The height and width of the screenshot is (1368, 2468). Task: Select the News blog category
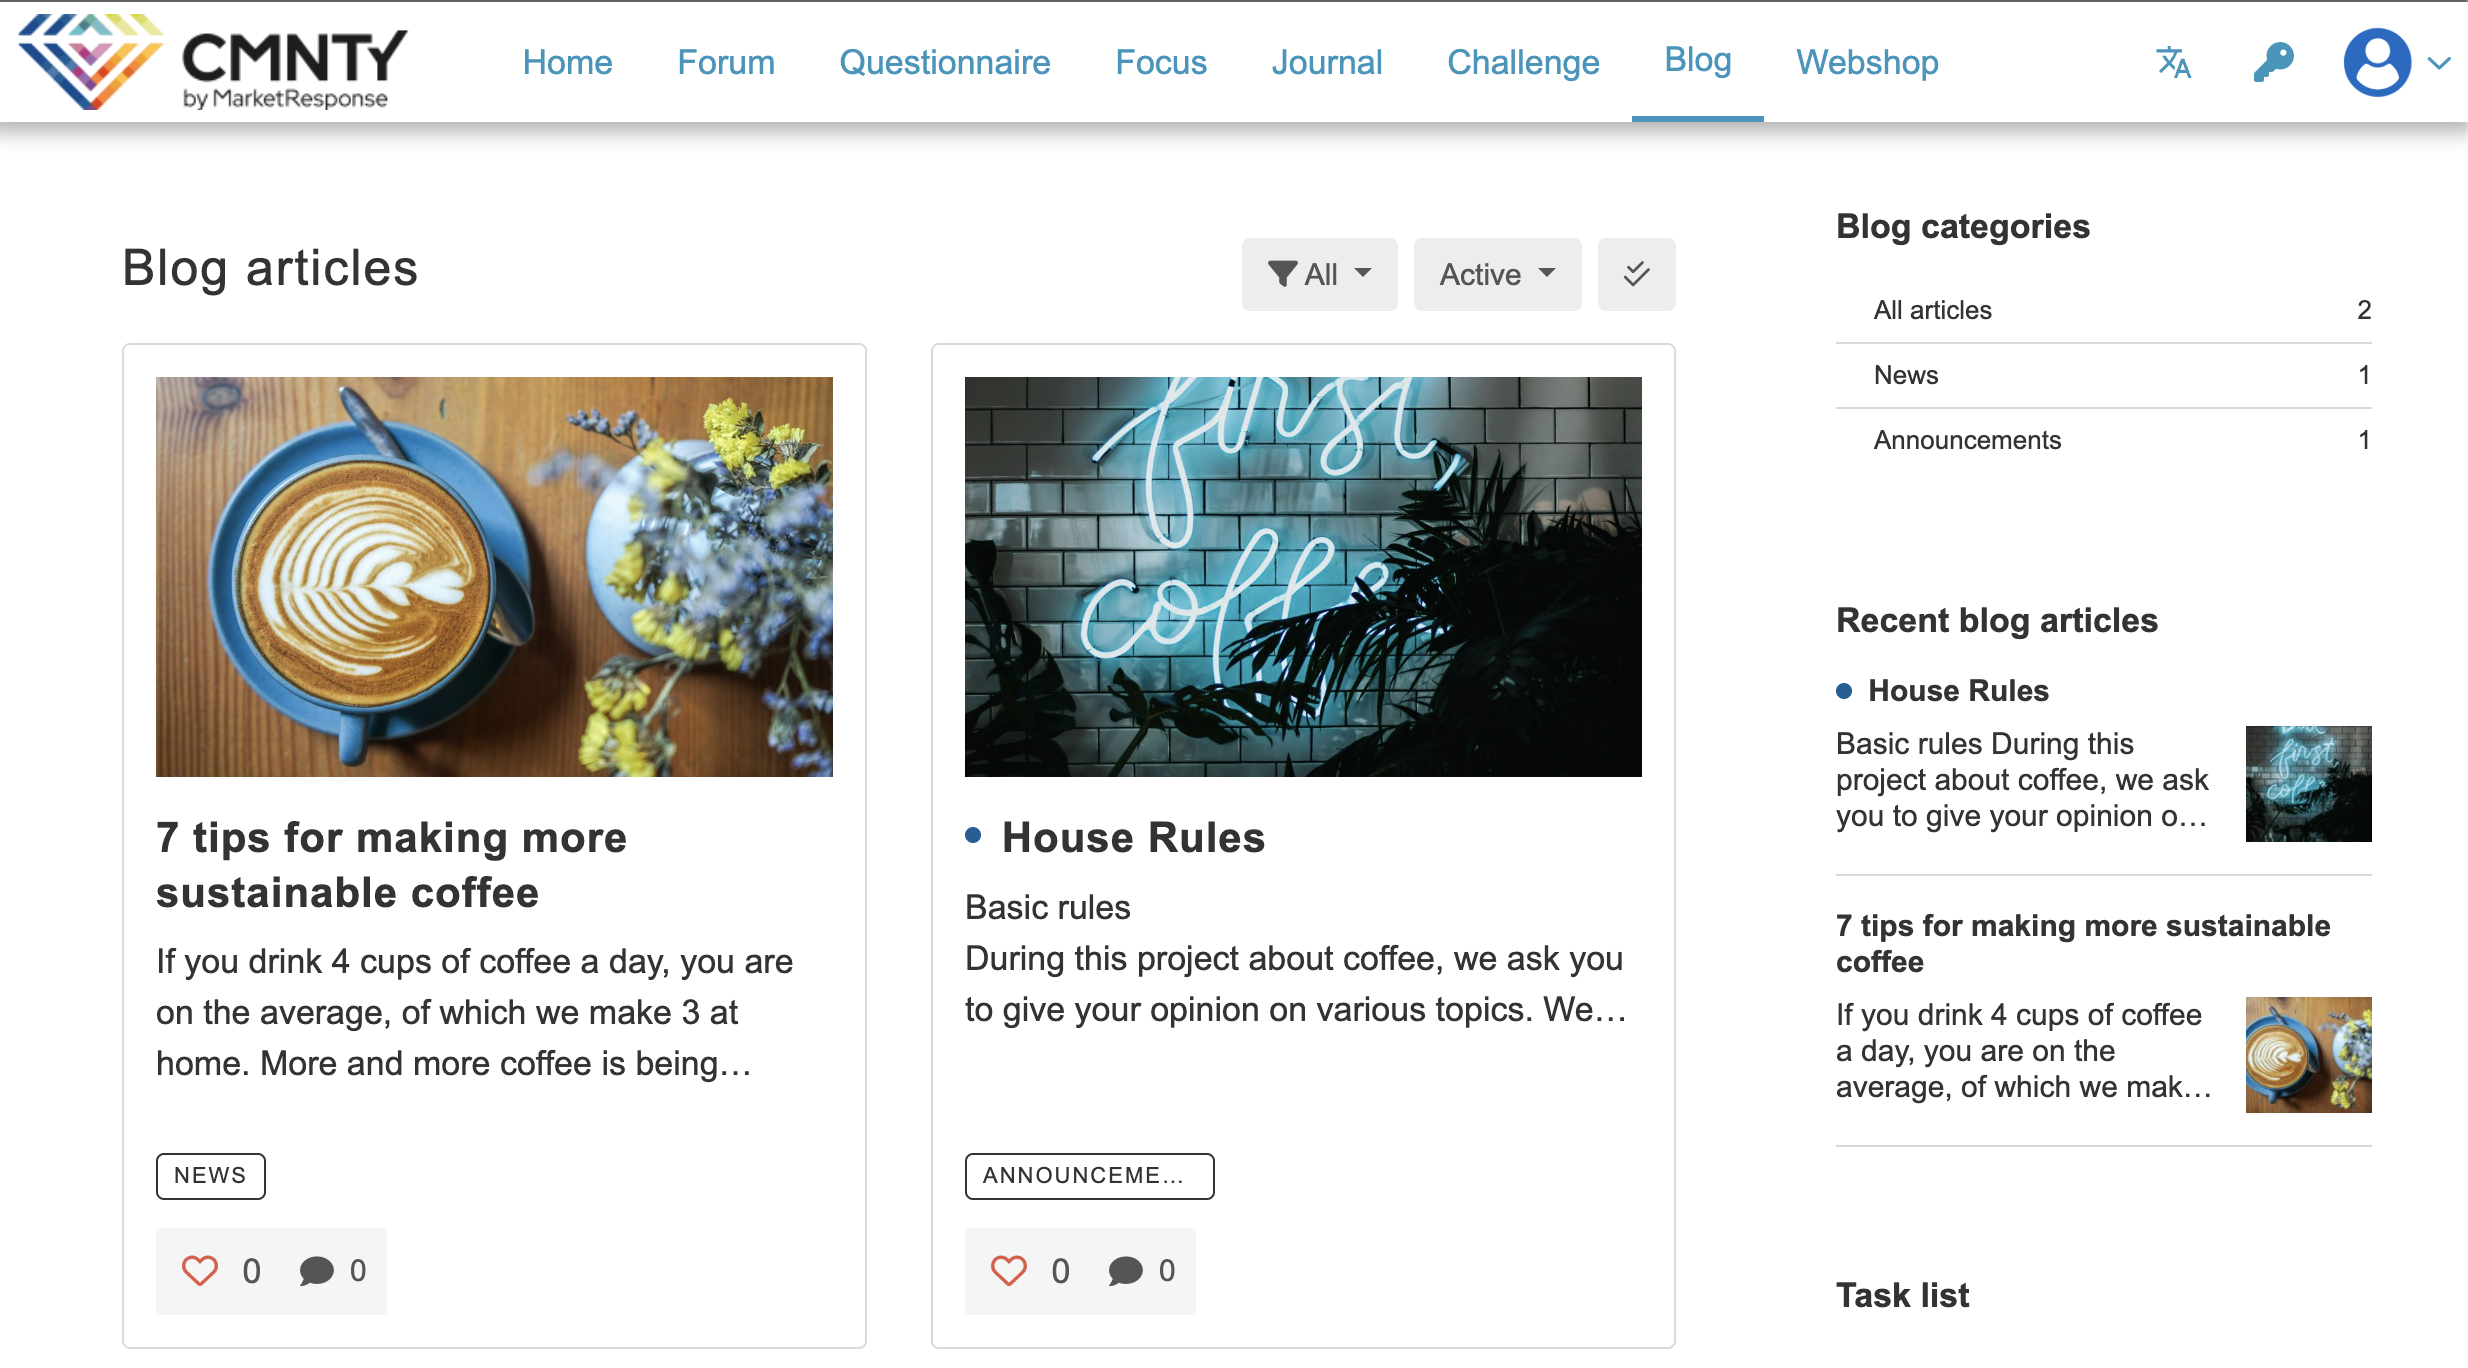(1906, 375)
